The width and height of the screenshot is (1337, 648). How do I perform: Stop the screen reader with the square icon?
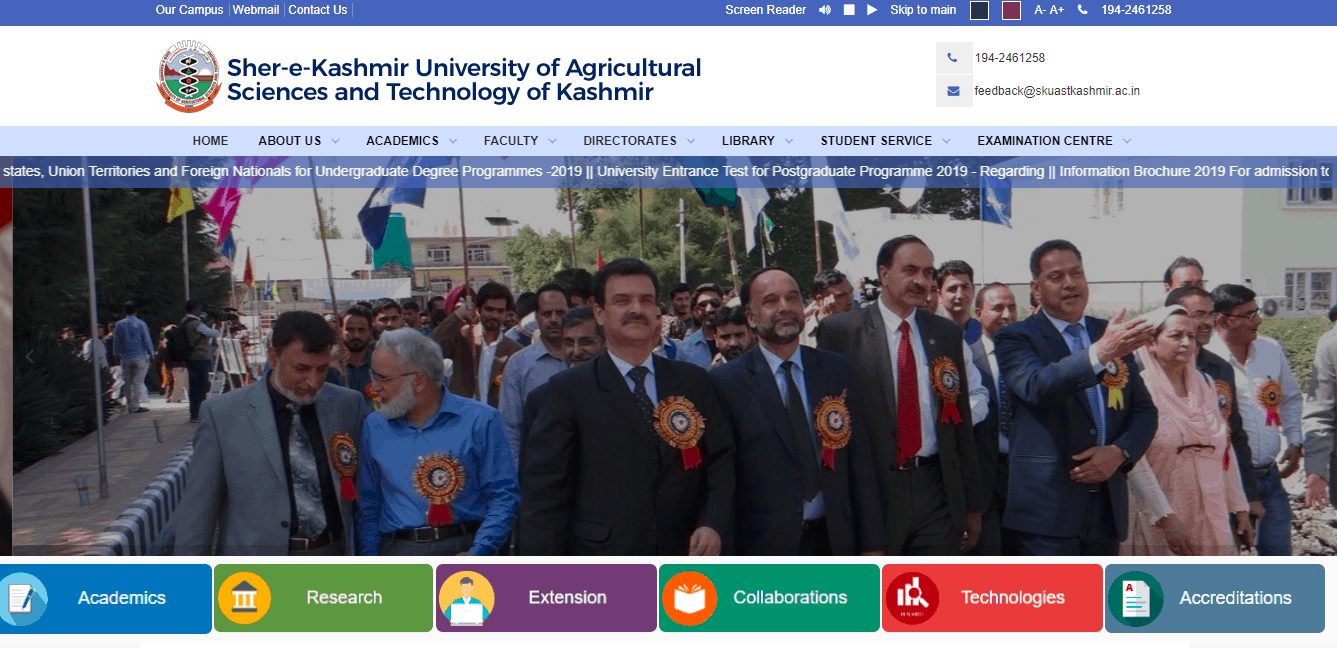[x=849, y=10]
